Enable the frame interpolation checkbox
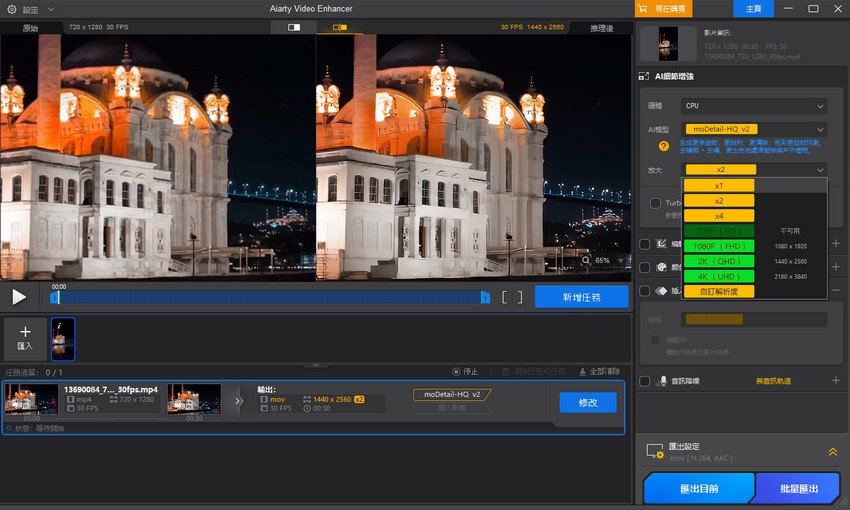 pos(645,291)
